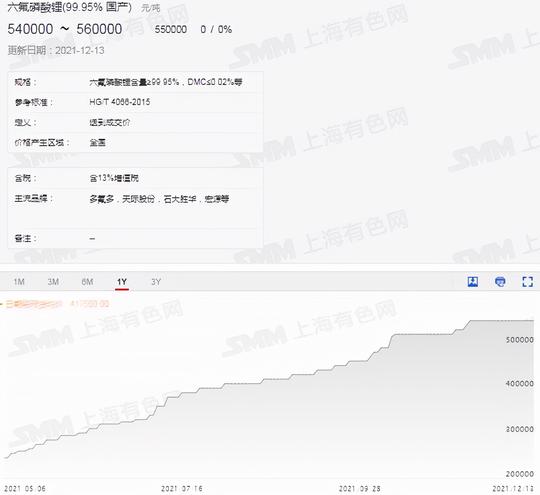540x495 pixels.
Task: Open chart in fullscreen icon
Action: point(528,281)
